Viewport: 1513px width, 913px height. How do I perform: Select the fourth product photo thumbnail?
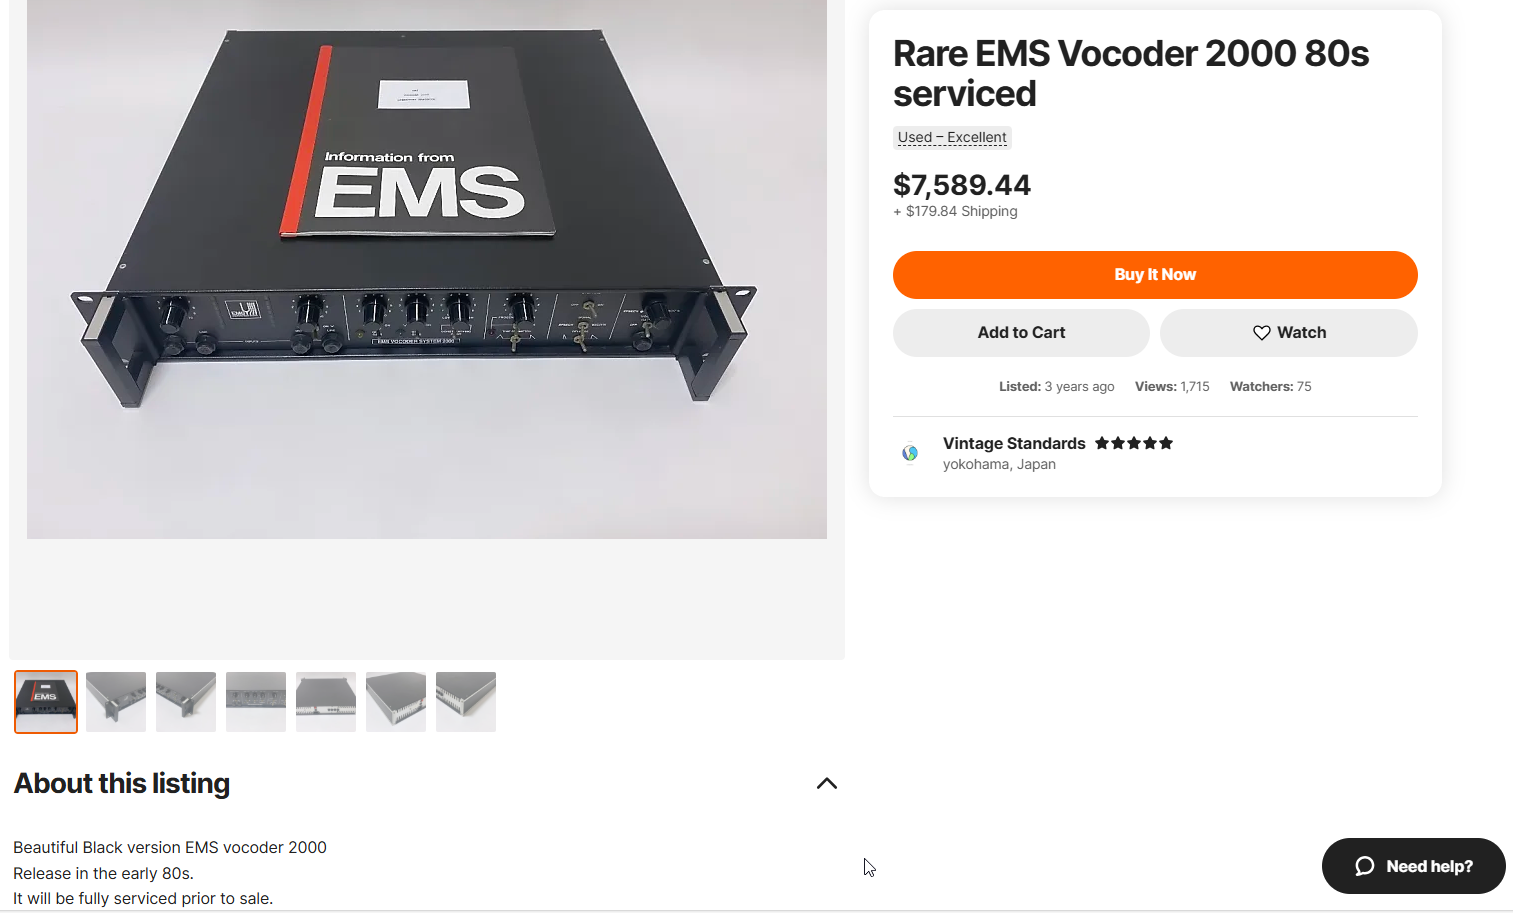256,702
